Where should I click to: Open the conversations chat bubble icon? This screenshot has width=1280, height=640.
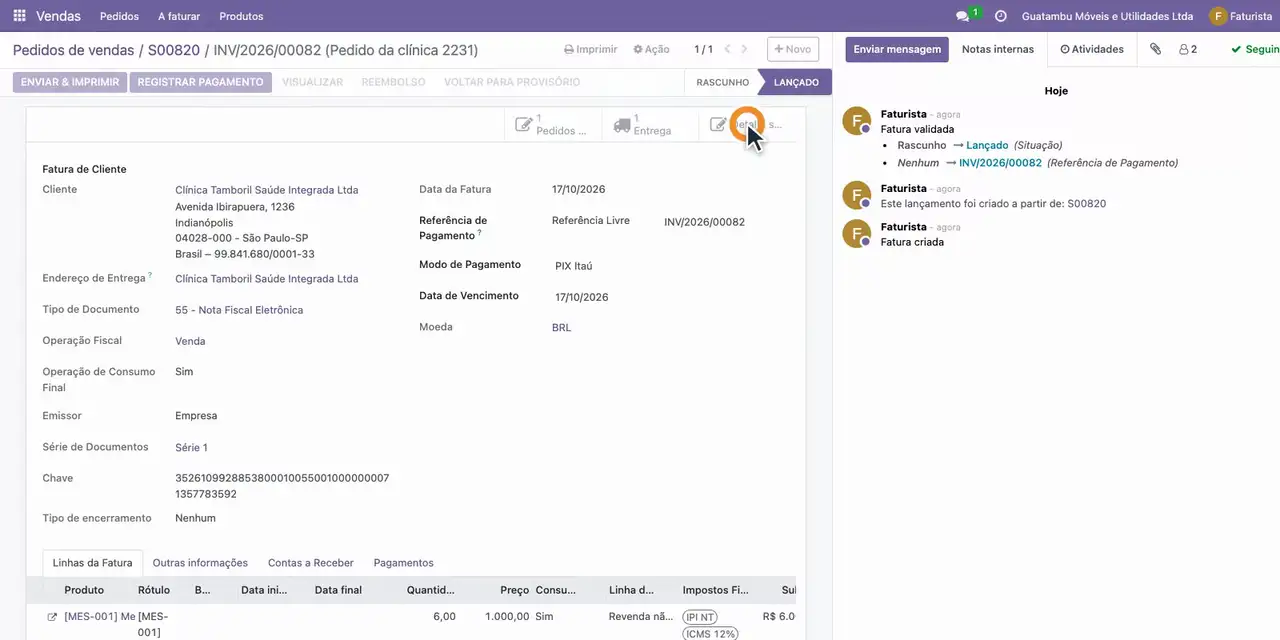963,16
